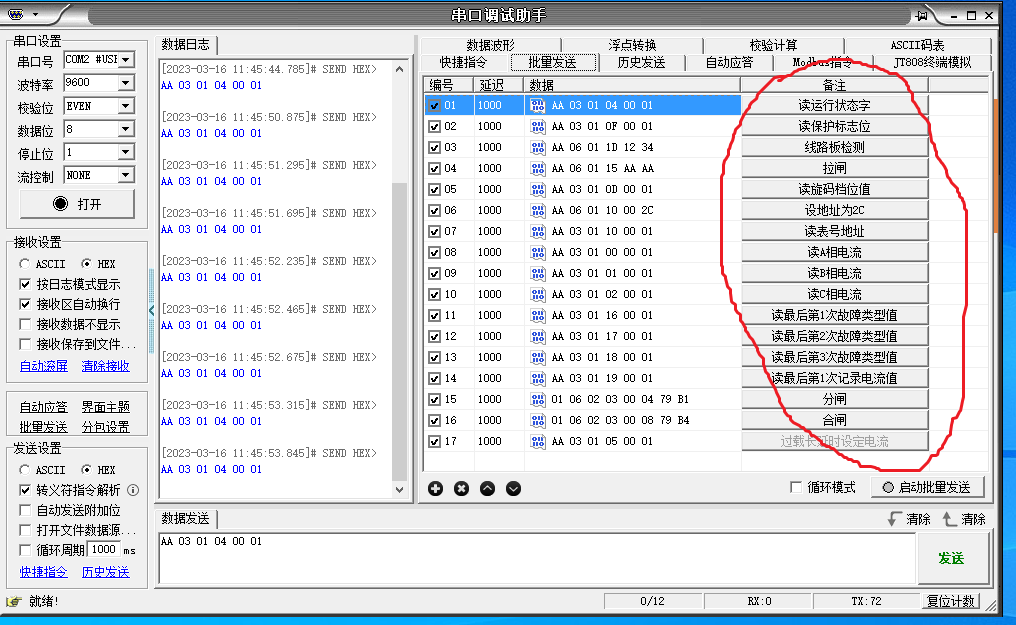Click the data icon in row 07
Viewport: 1016px width, 625px height.
tap(537, 231)
